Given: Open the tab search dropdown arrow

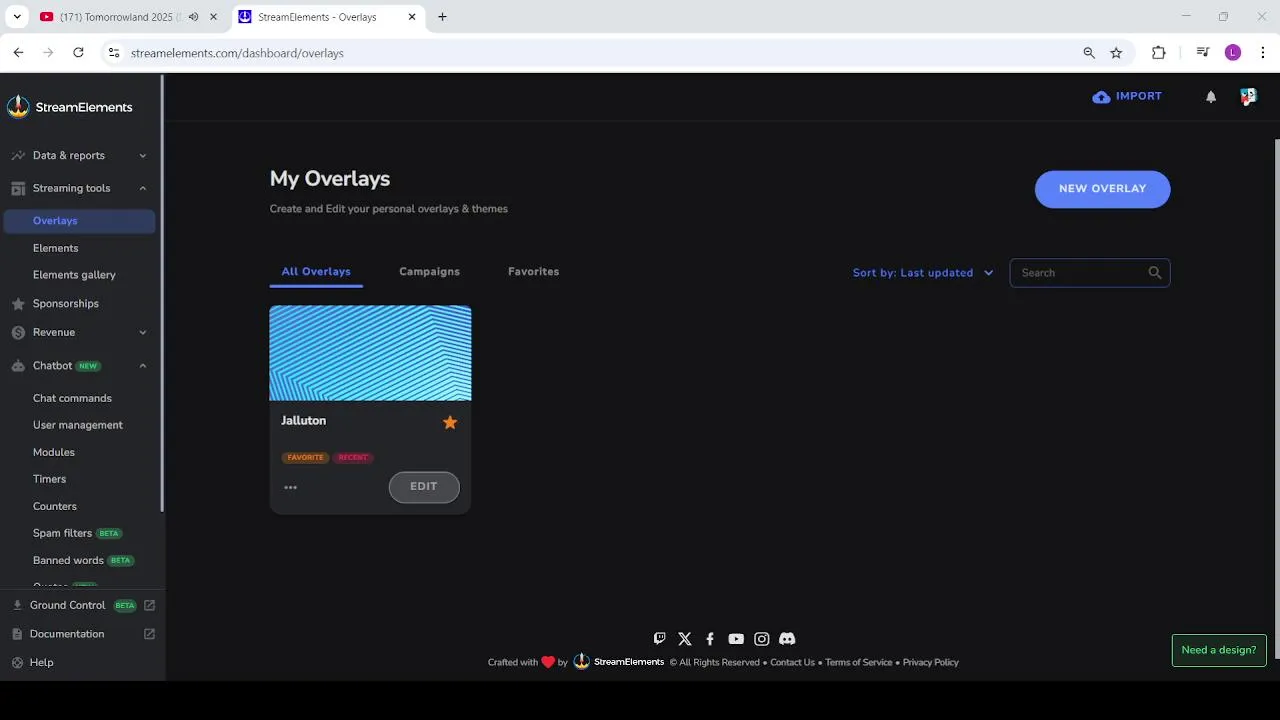Looking at the screenshot, I should [17, 17].
